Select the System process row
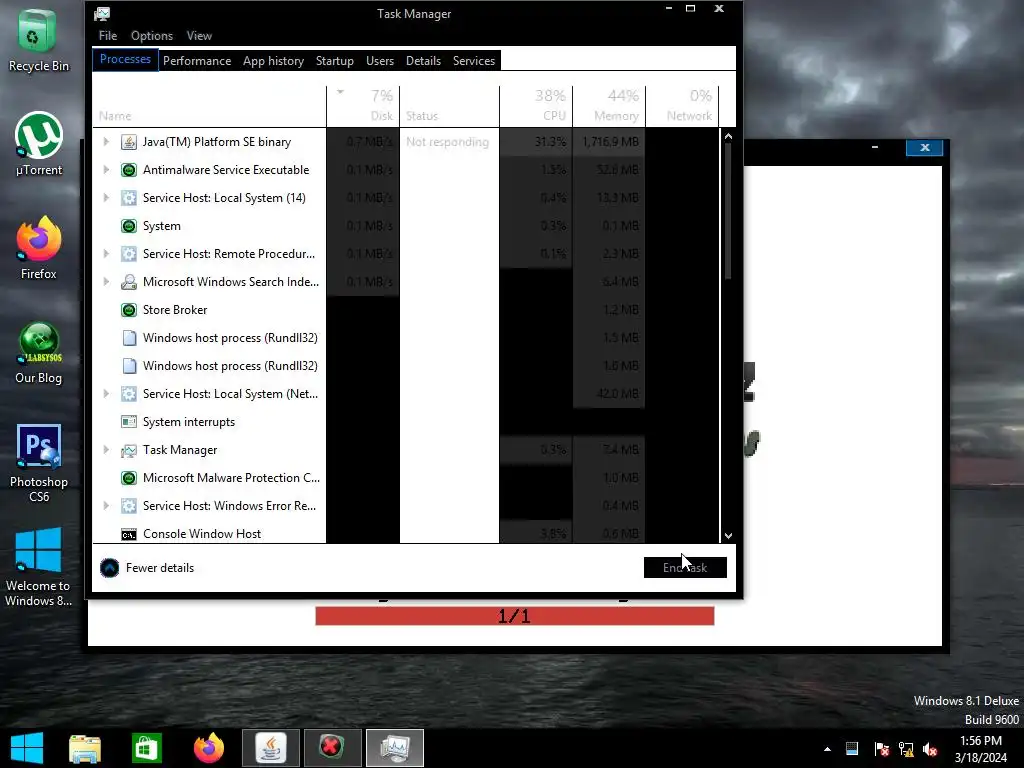Screen dimensions: 1024x768 coord(405,226)
